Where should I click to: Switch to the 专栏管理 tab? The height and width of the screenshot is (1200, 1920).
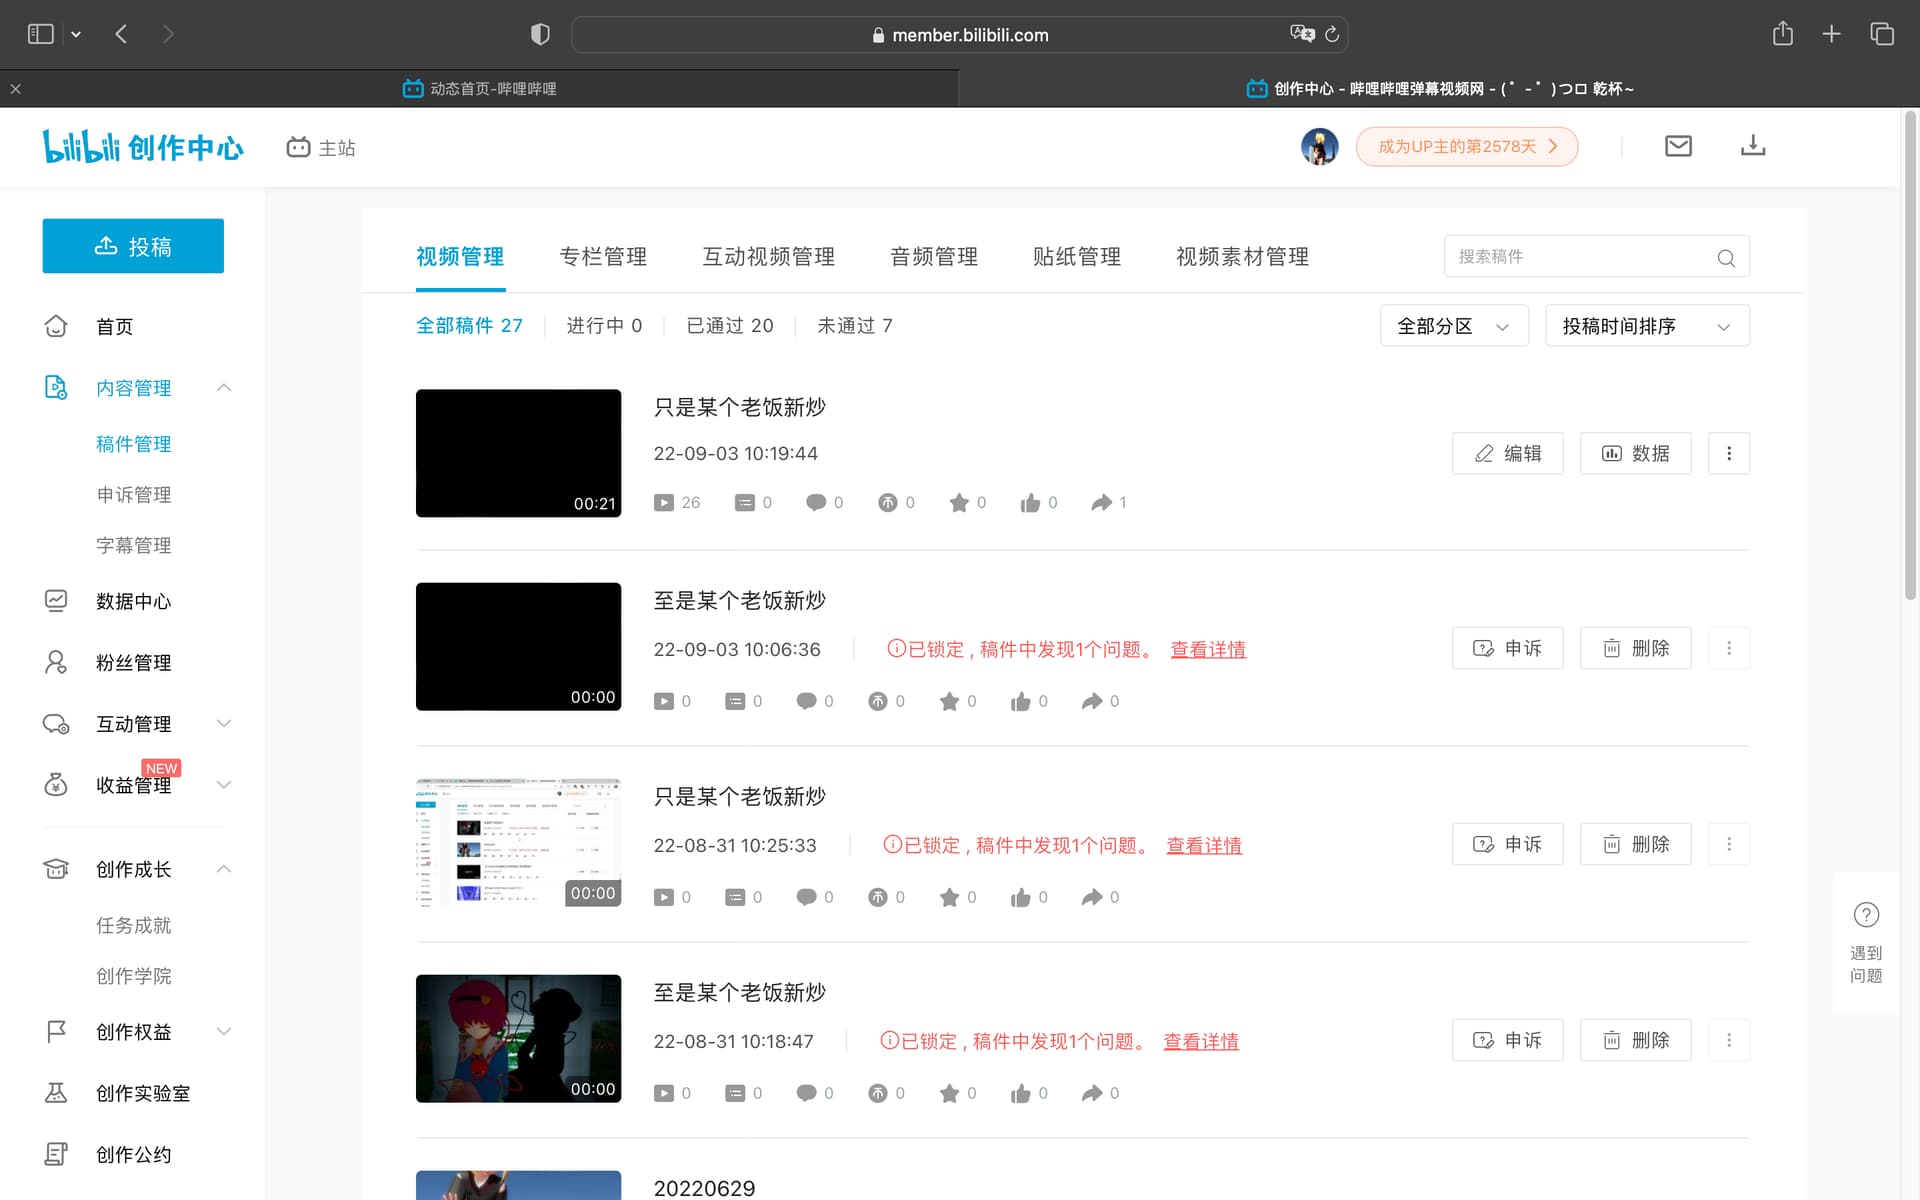coord(602,257)
